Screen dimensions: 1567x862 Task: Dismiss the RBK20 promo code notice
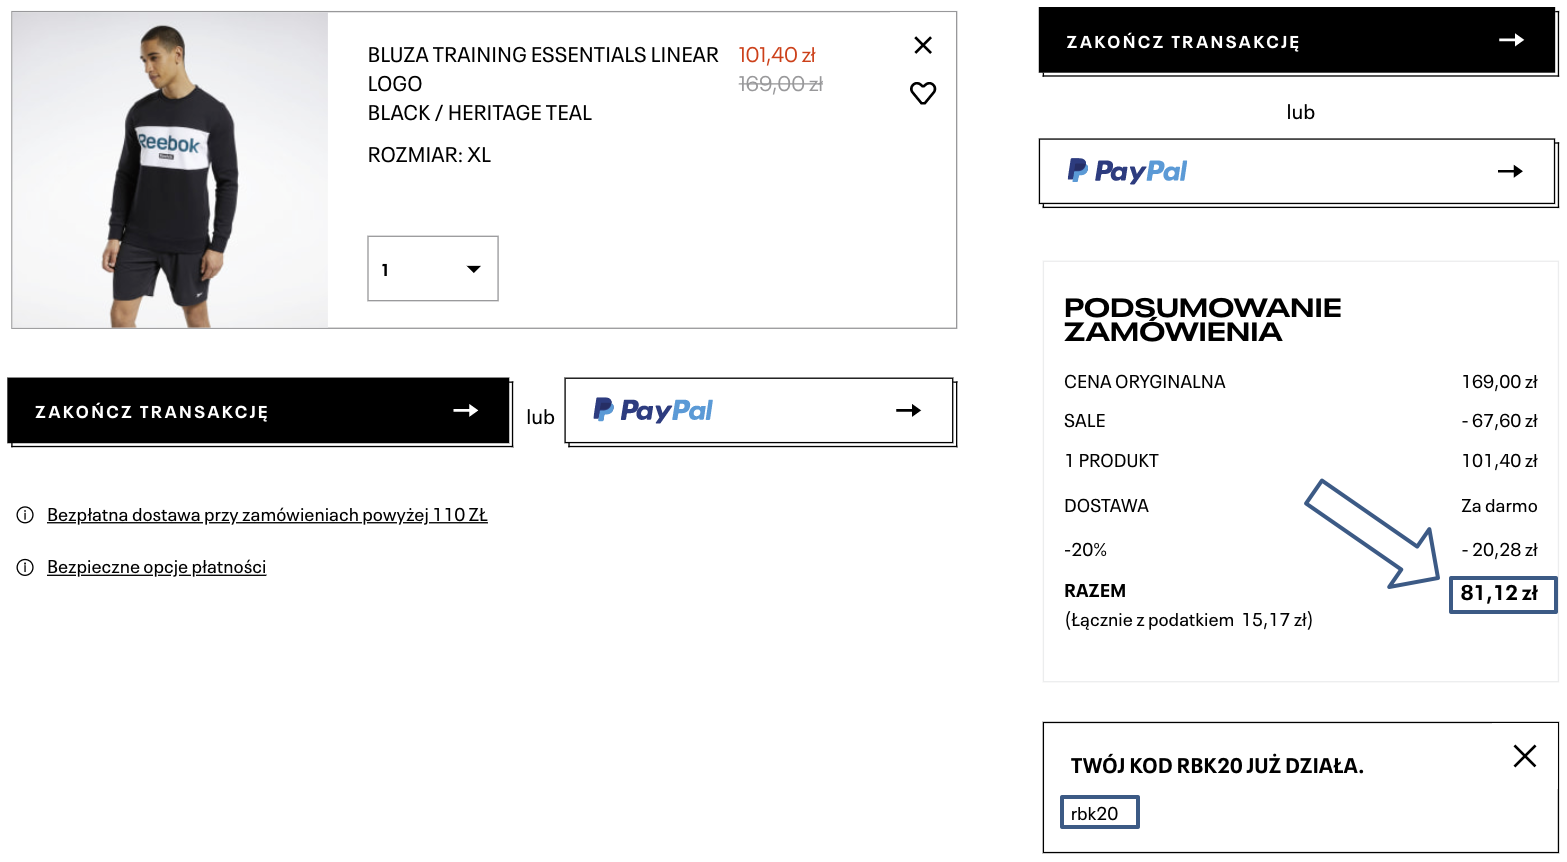1524,756
